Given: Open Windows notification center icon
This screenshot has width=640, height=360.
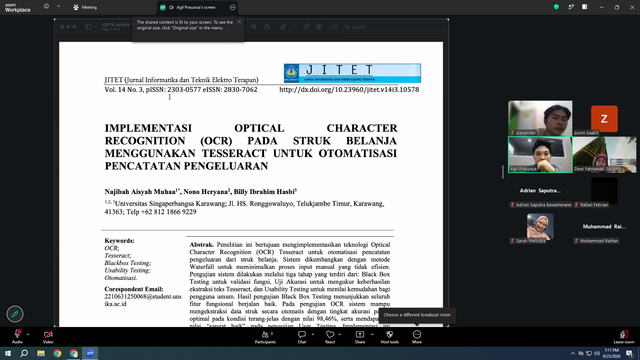Looking at the screenshot, I should [x=629, y=353].
